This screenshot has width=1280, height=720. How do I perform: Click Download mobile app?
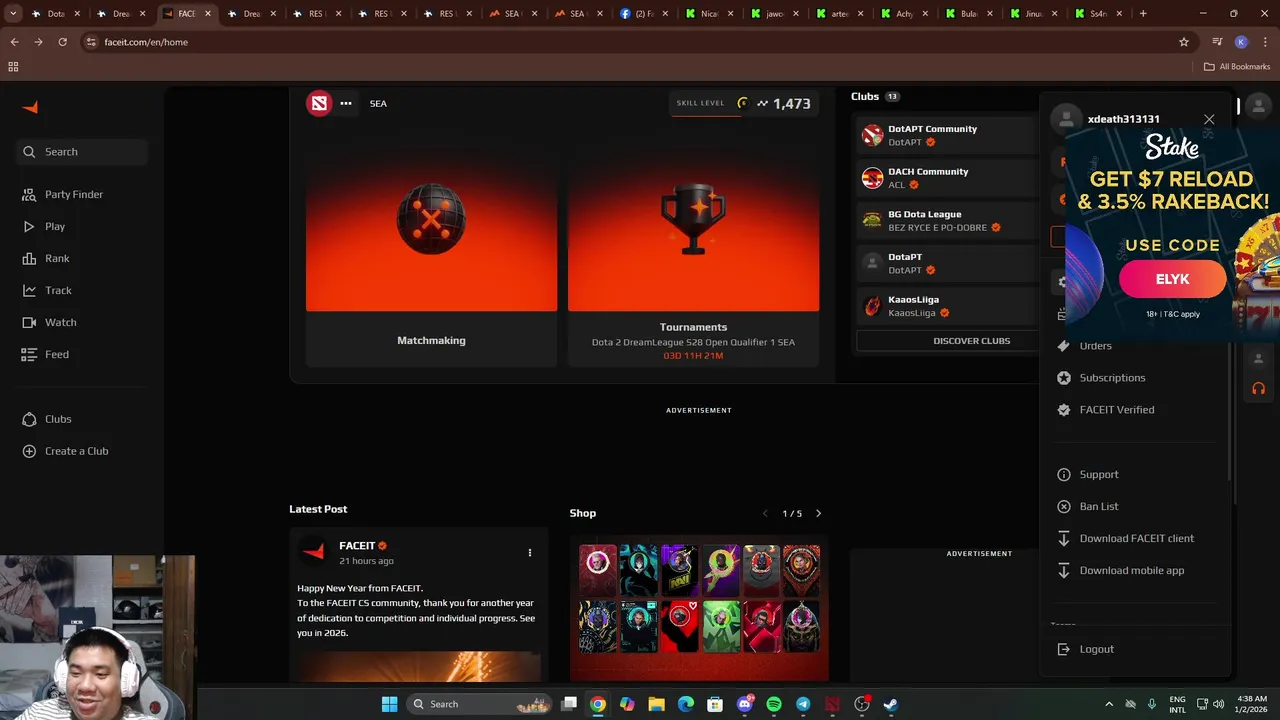tap(1131, 570)
